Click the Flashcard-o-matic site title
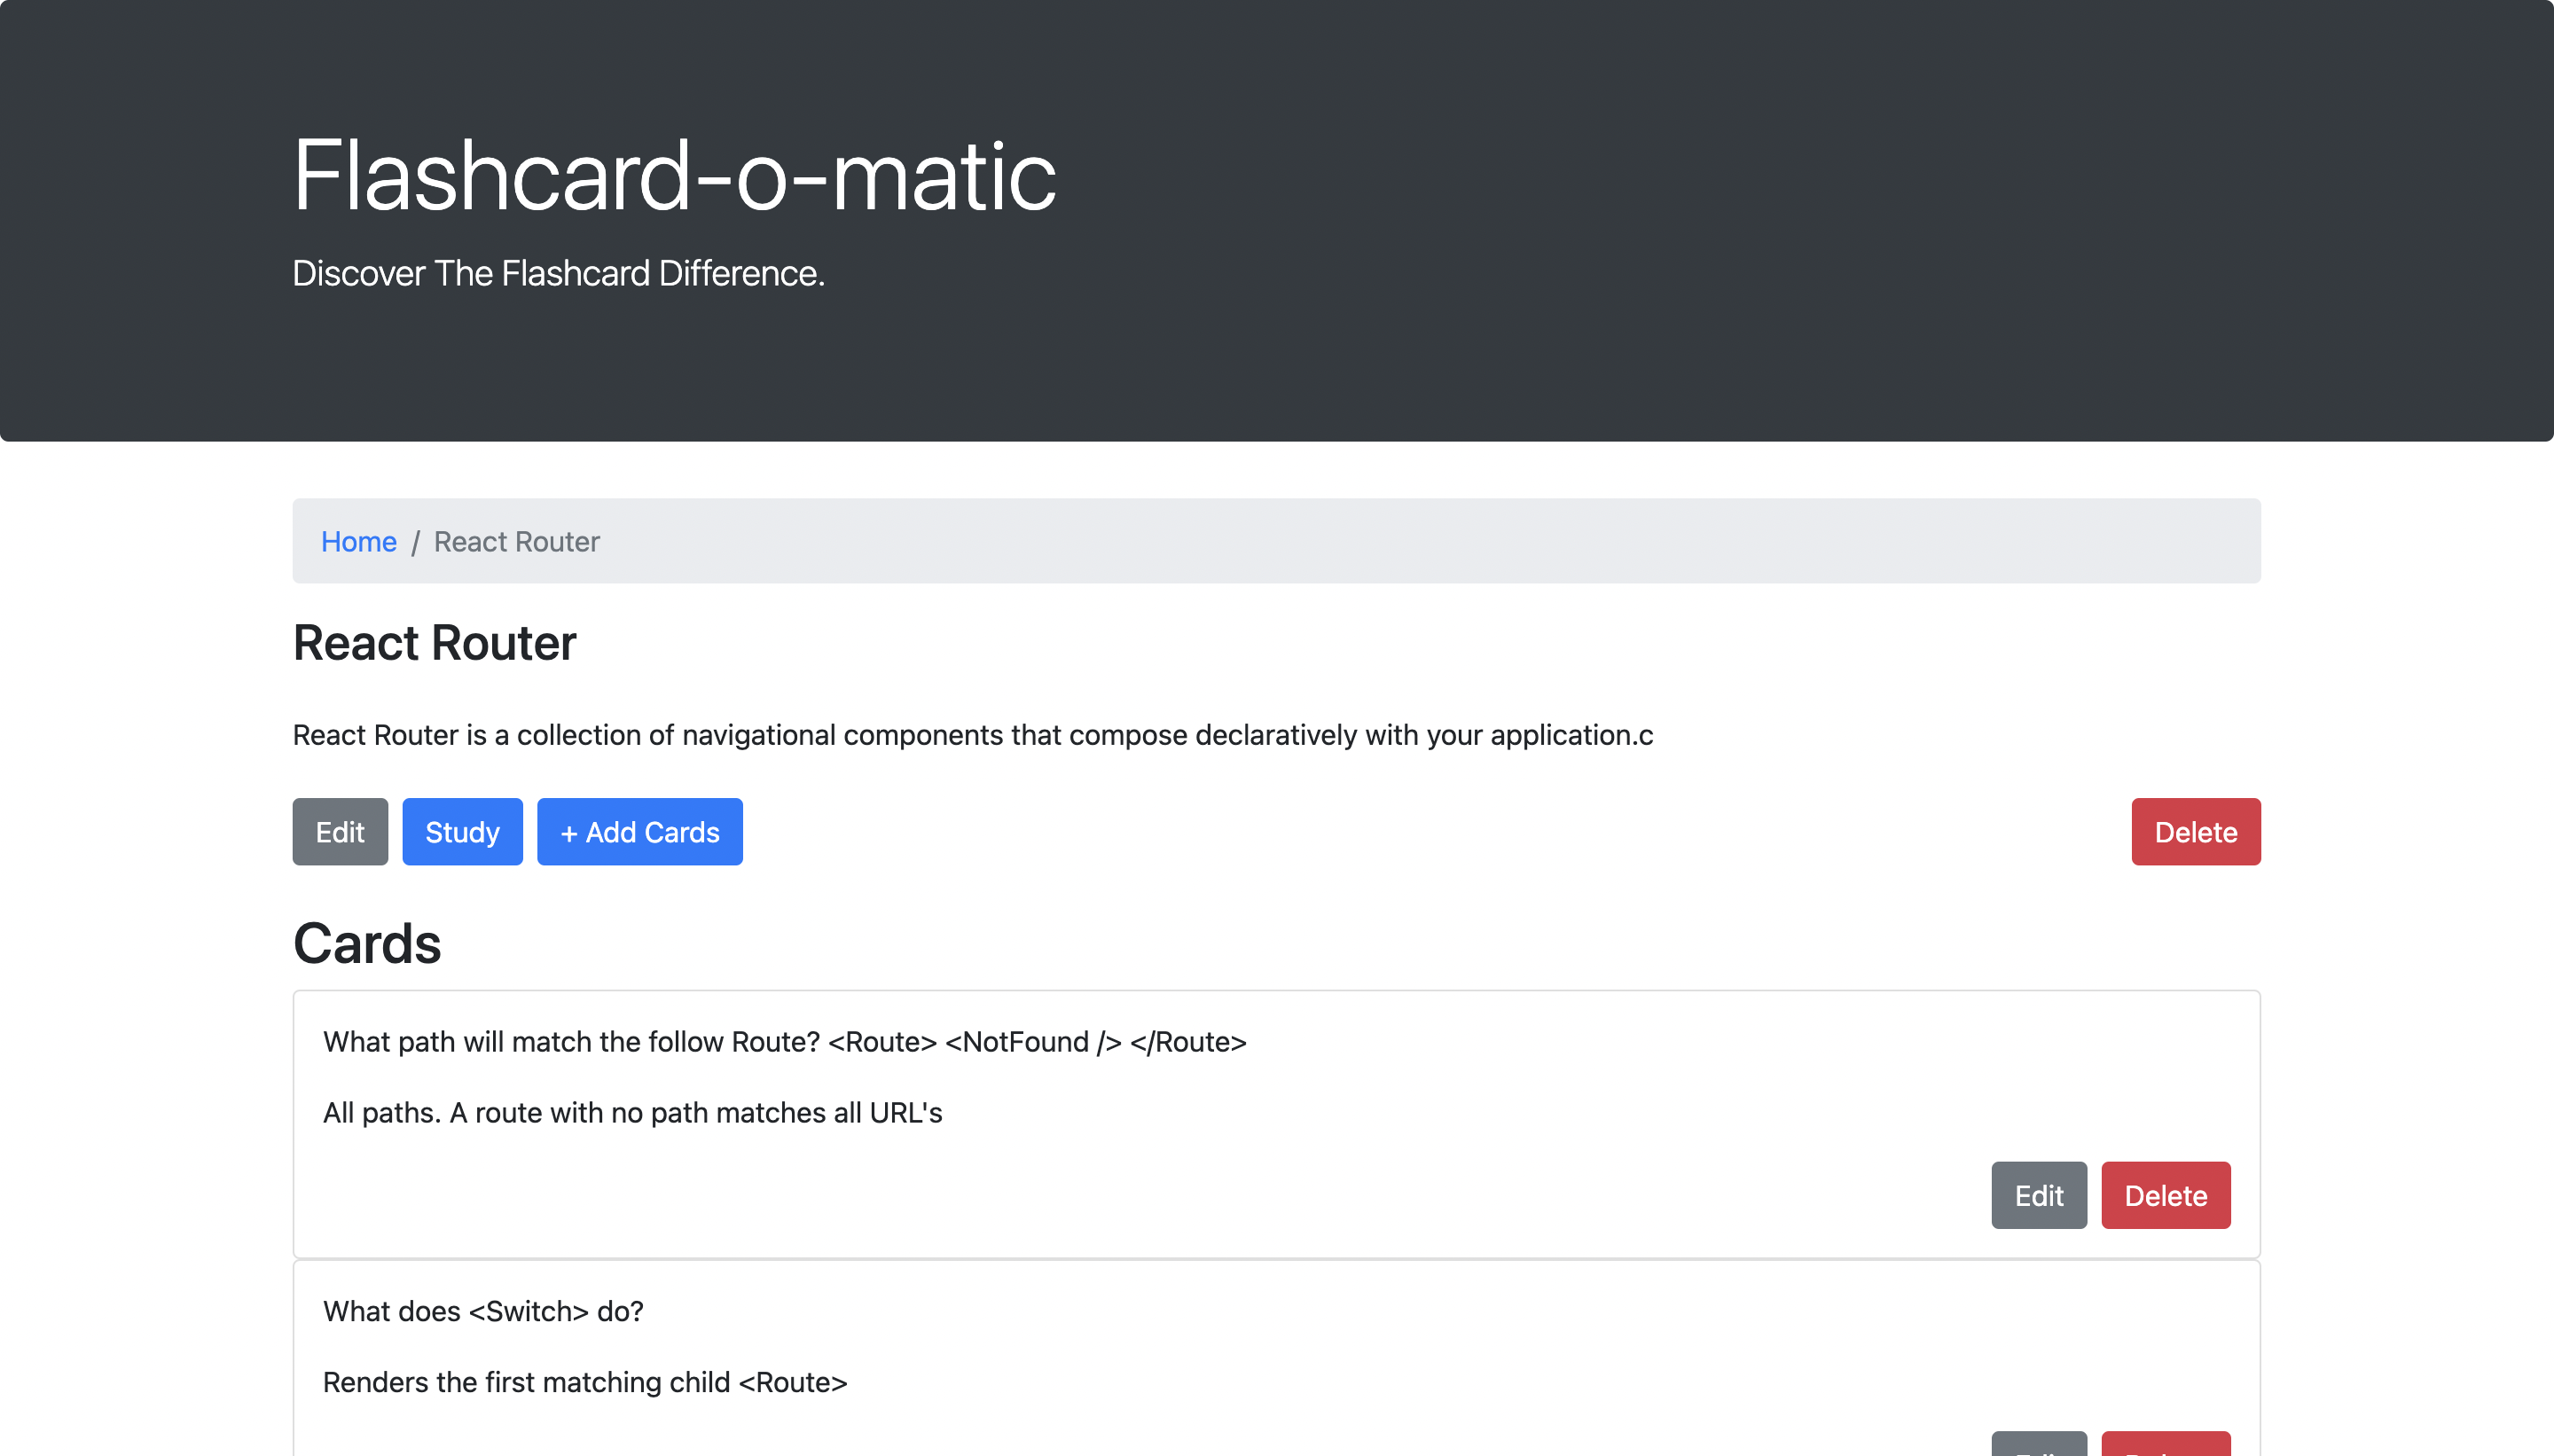2554x1456 pixels. point(674,176)
